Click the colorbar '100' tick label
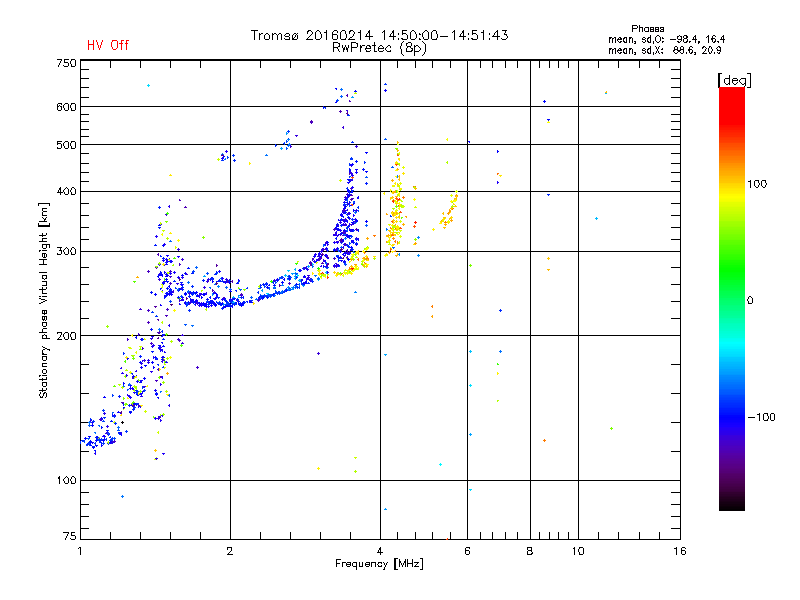 [757, 184]
